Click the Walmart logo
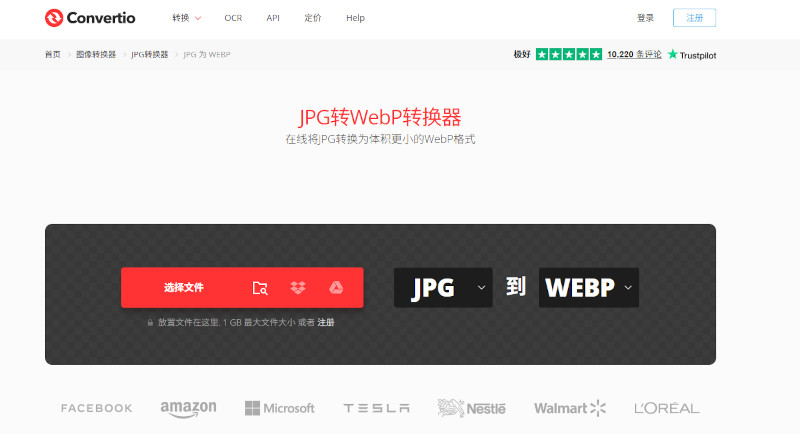Viewport: 800px width, 434px height. click(570, 409)
